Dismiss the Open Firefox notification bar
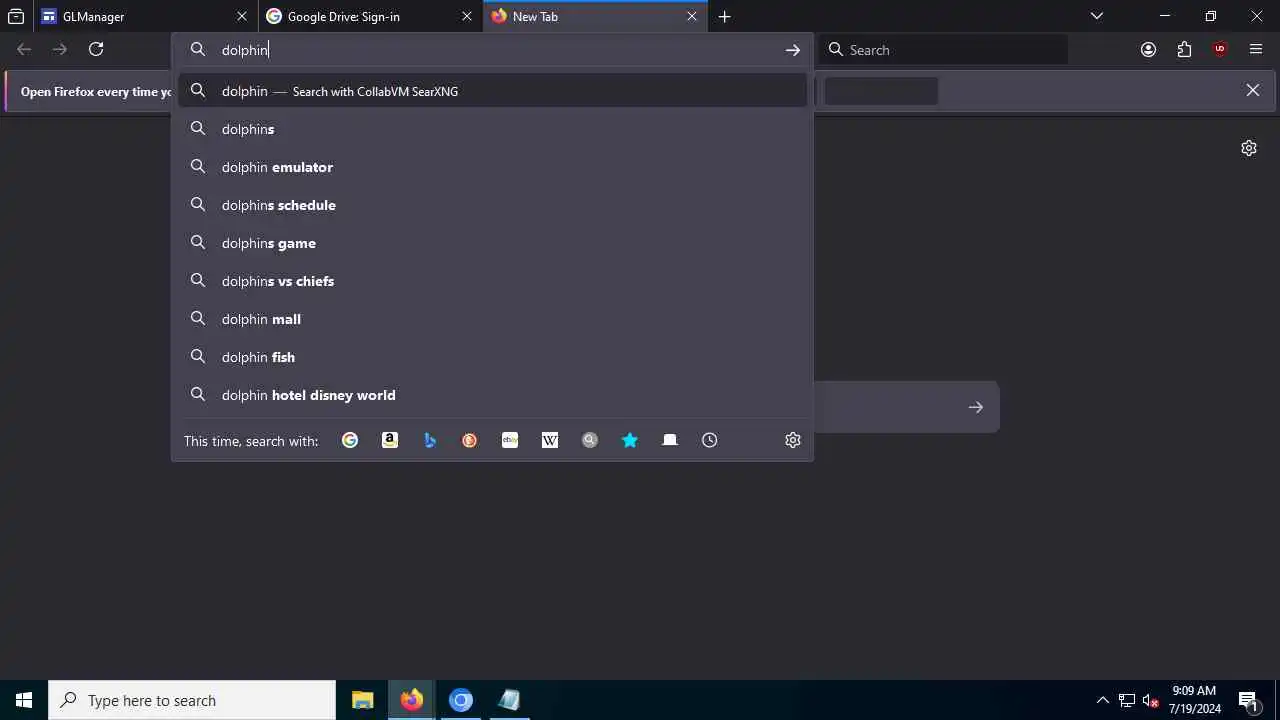The width and height of the screenshot is (1280, 720). point(1252,90)
